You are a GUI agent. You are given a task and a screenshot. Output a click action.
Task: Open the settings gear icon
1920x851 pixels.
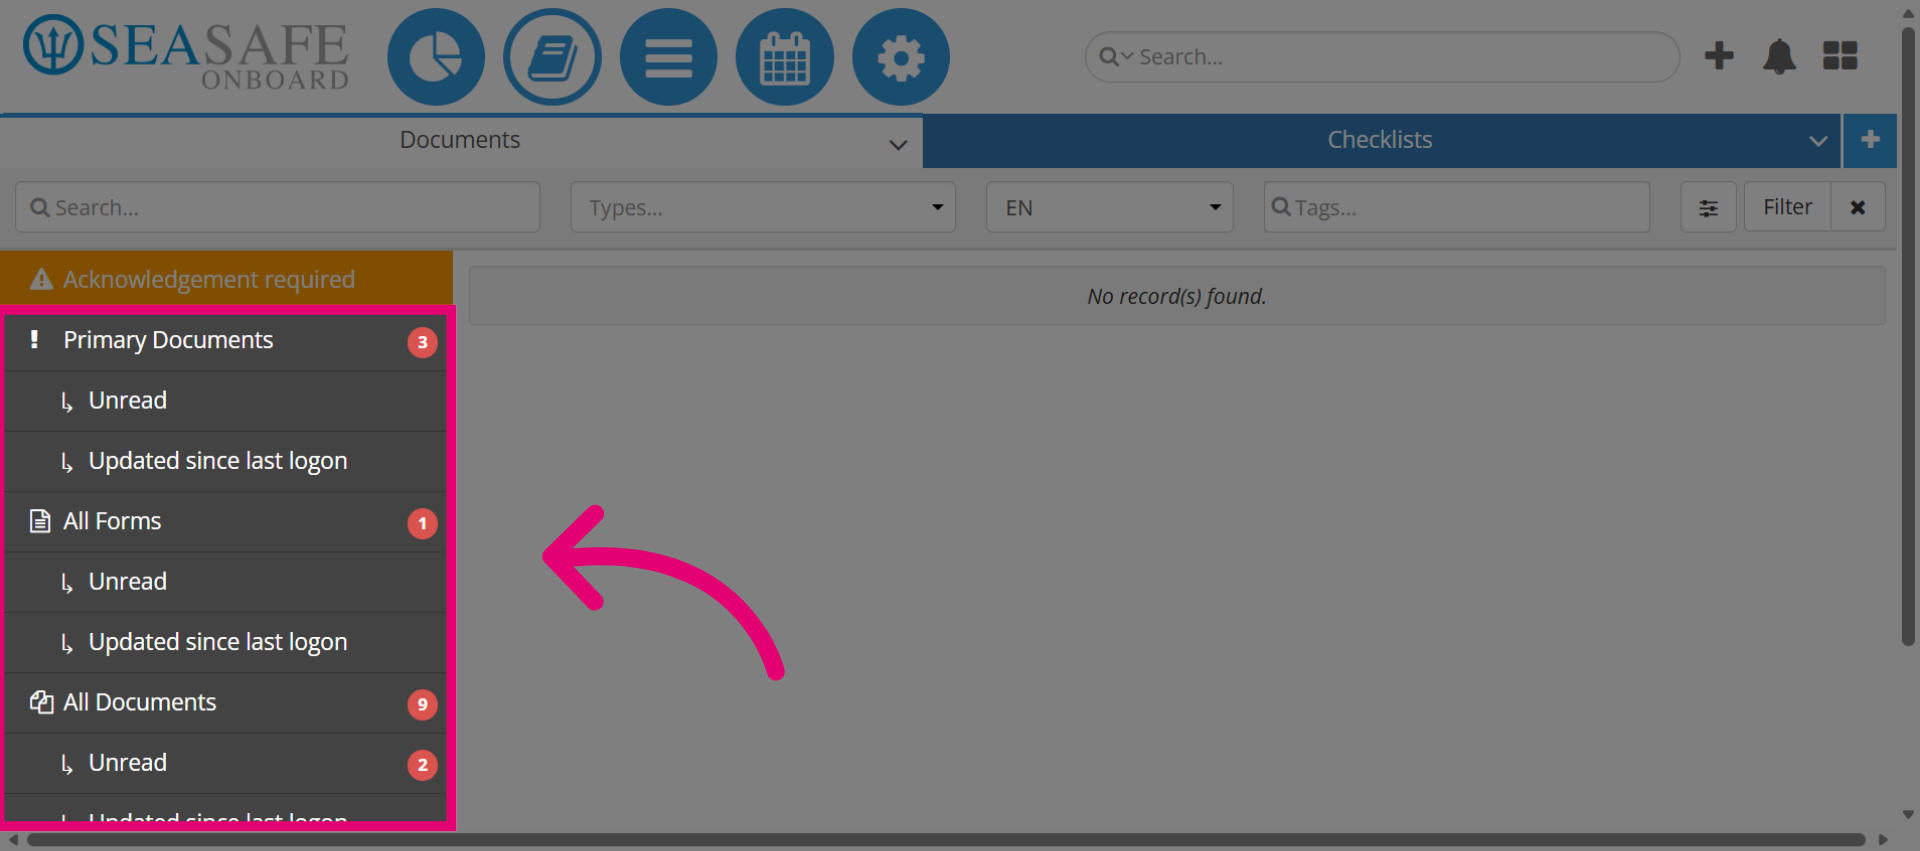pos(901,57)
